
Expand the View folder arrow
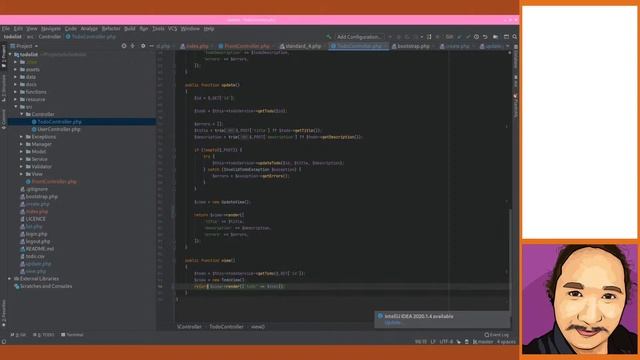click(x=22, y=174)
